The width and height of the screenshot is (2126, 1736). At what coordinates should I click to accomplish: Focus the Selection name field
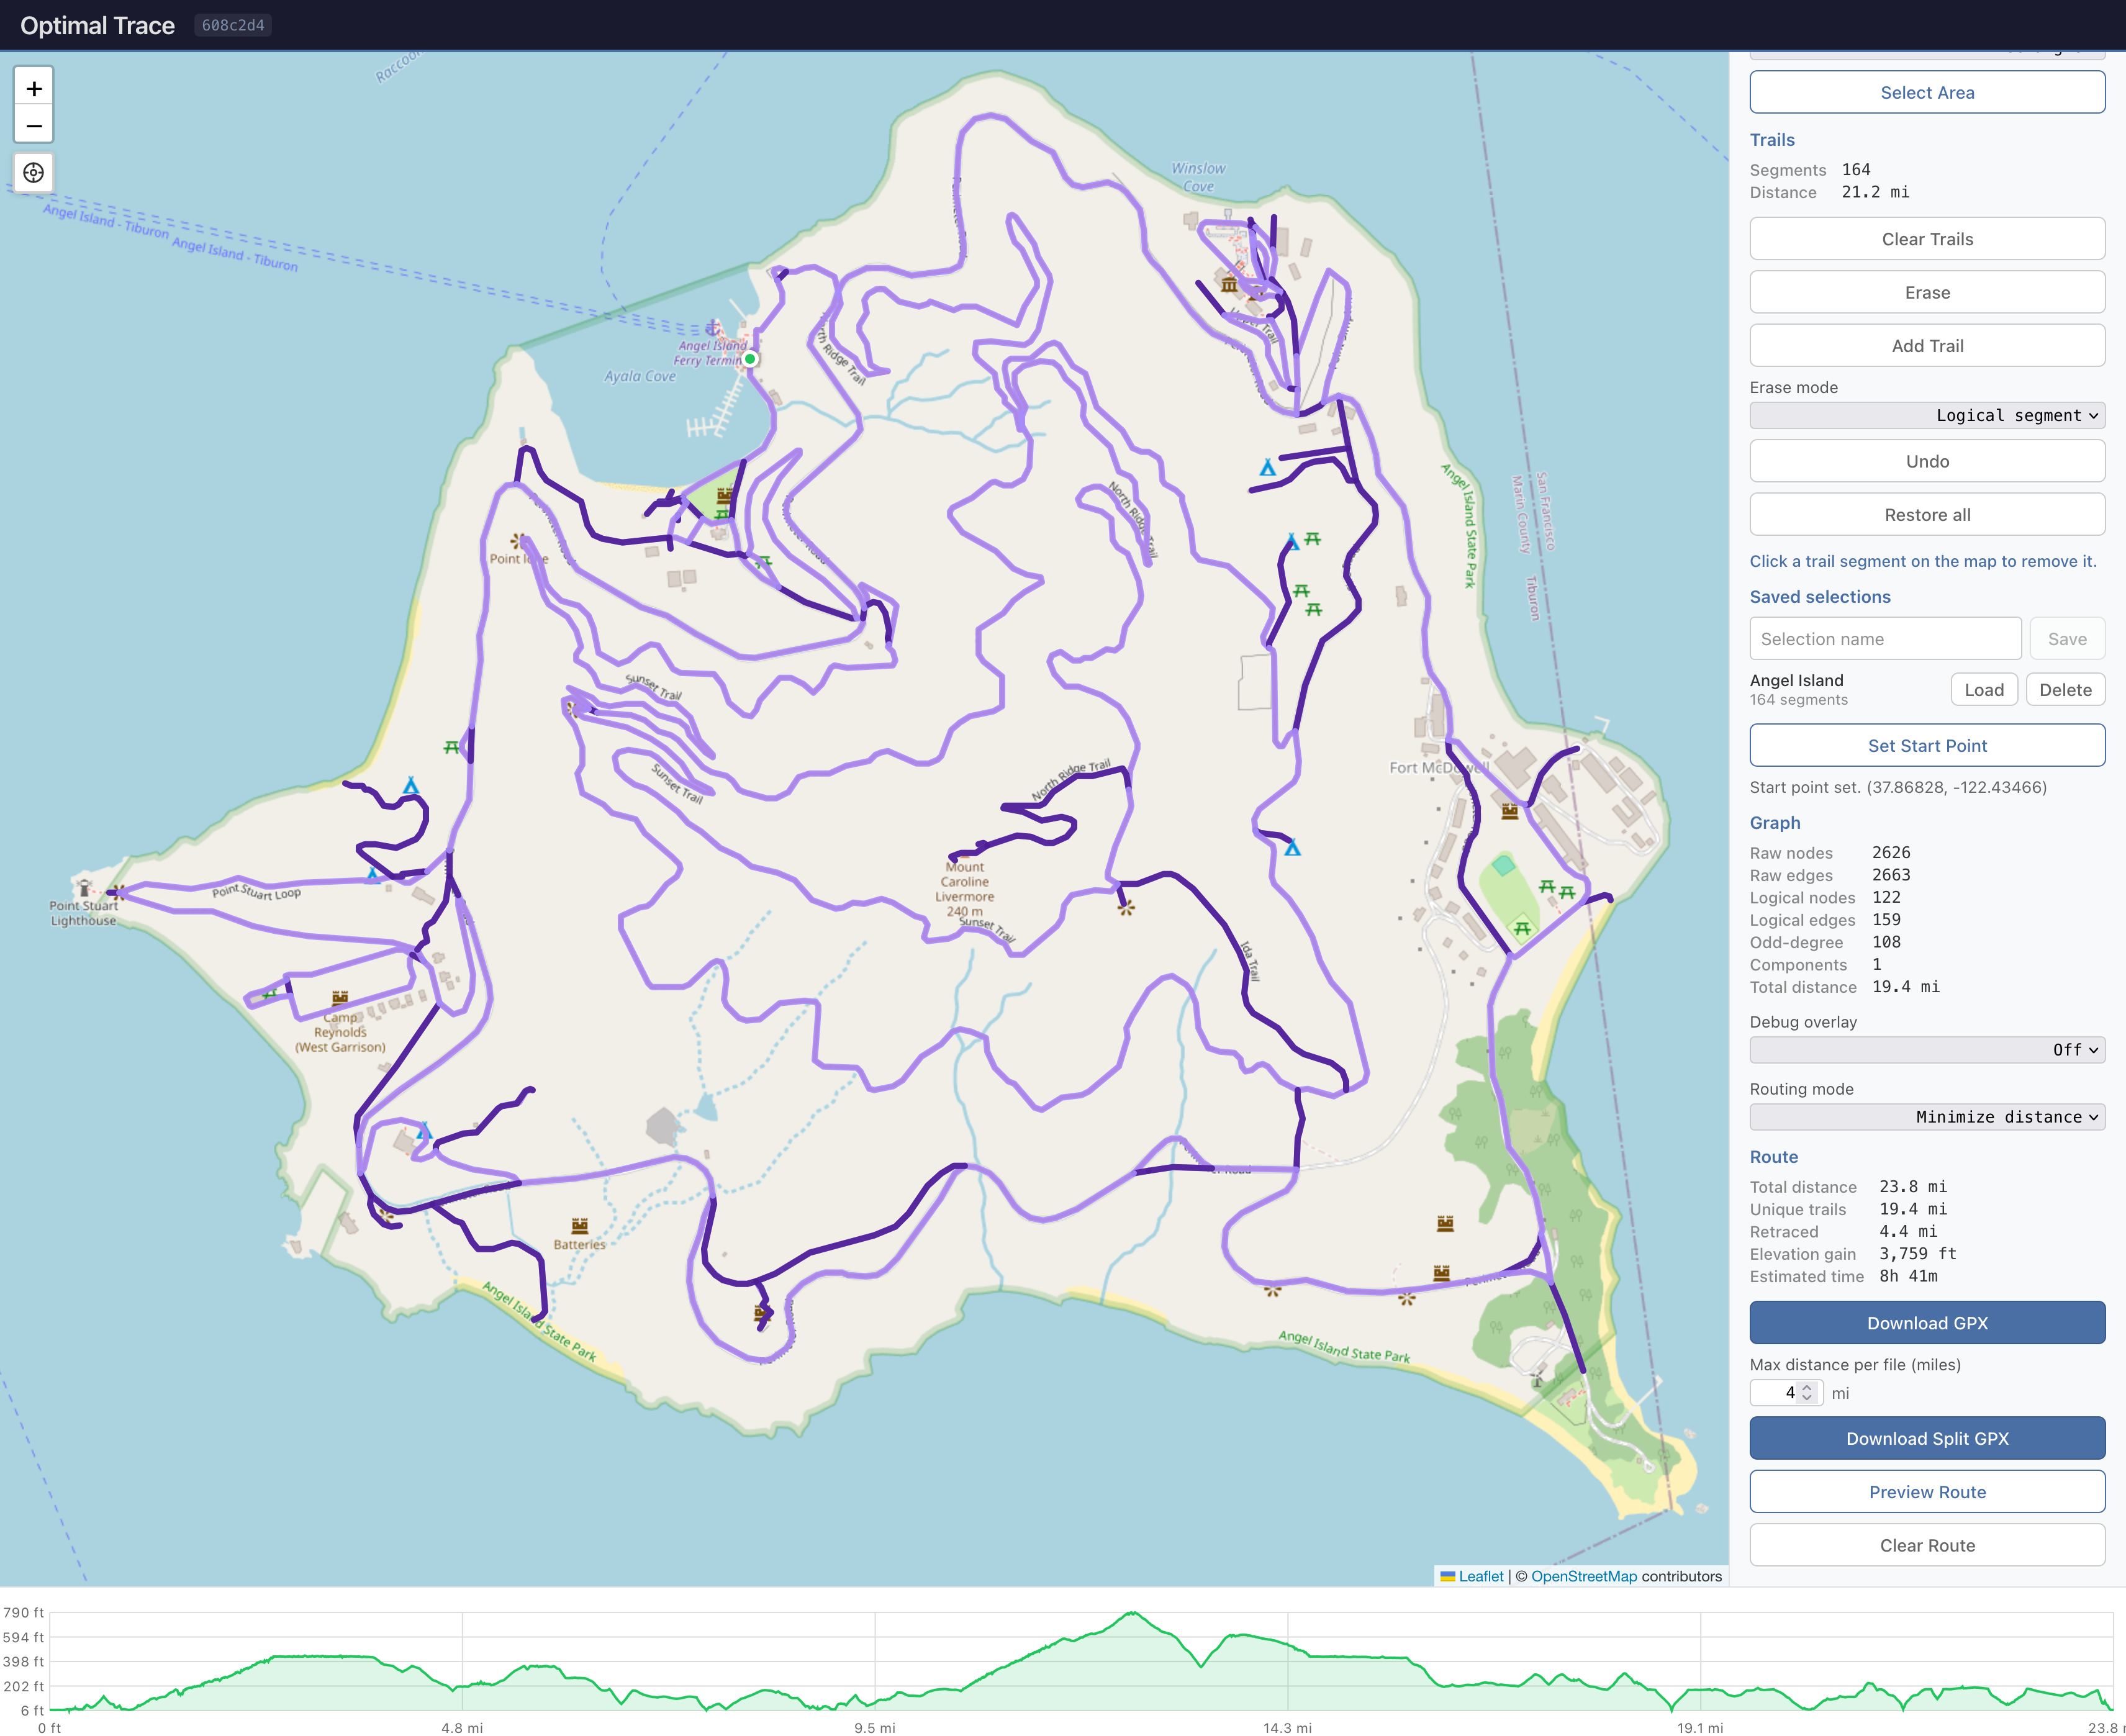point(1884,639)
